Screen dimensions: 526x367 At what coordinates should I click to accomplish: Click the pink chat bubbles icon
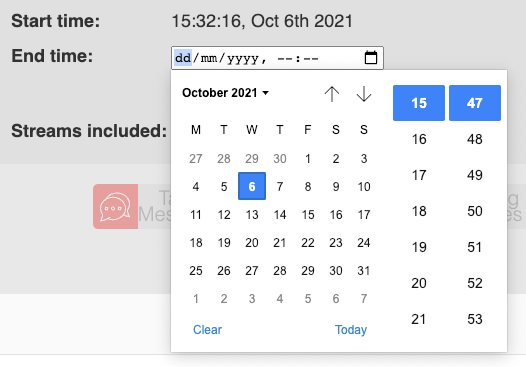tap(115, 206)
